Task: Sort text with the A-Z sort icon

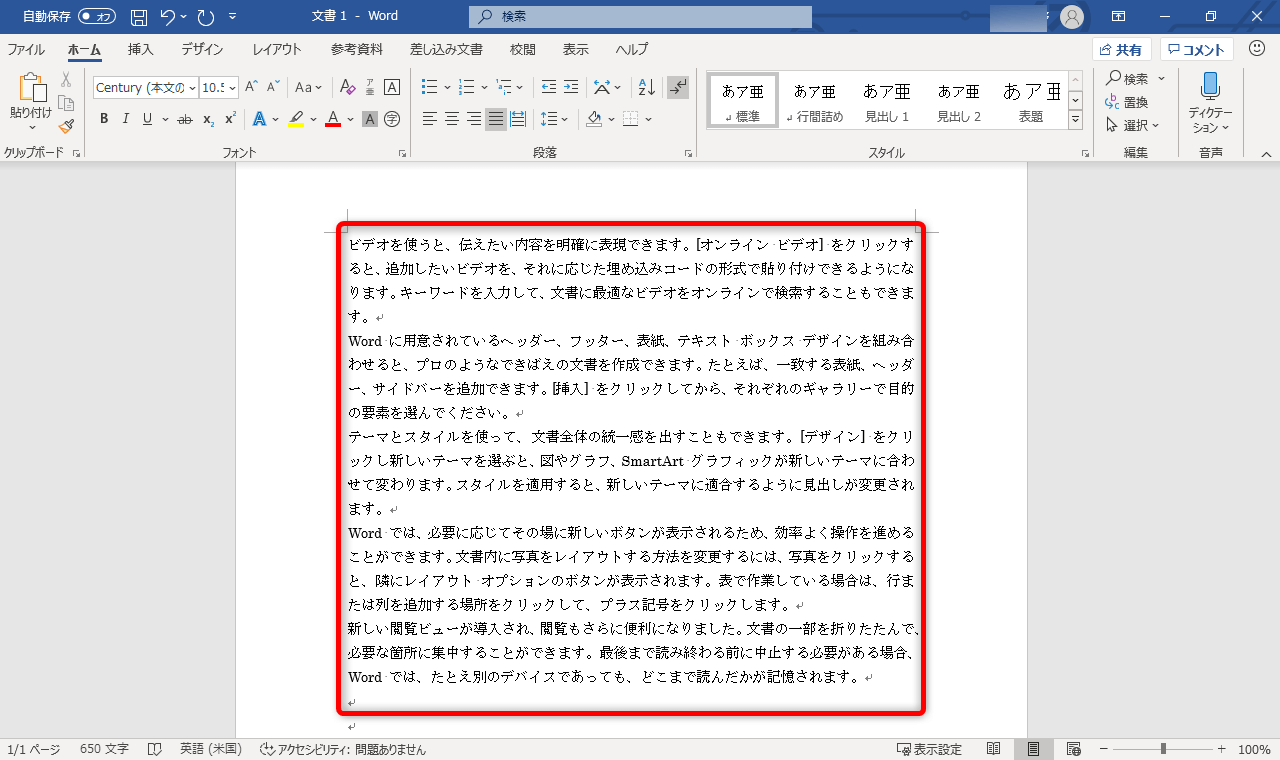Action: tap(646, 87)
